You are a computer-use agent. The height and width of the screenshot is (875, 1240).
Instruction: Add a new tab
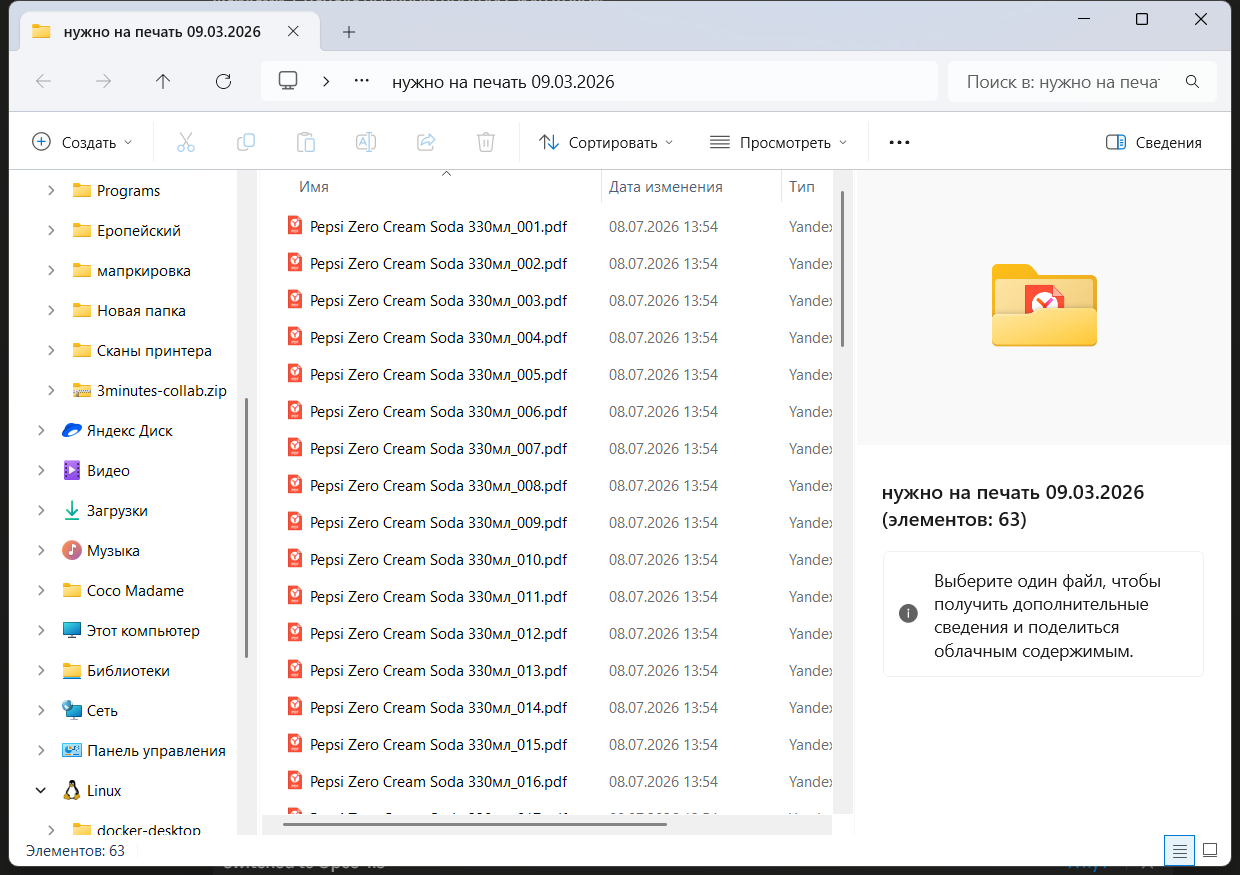point(349,32)
